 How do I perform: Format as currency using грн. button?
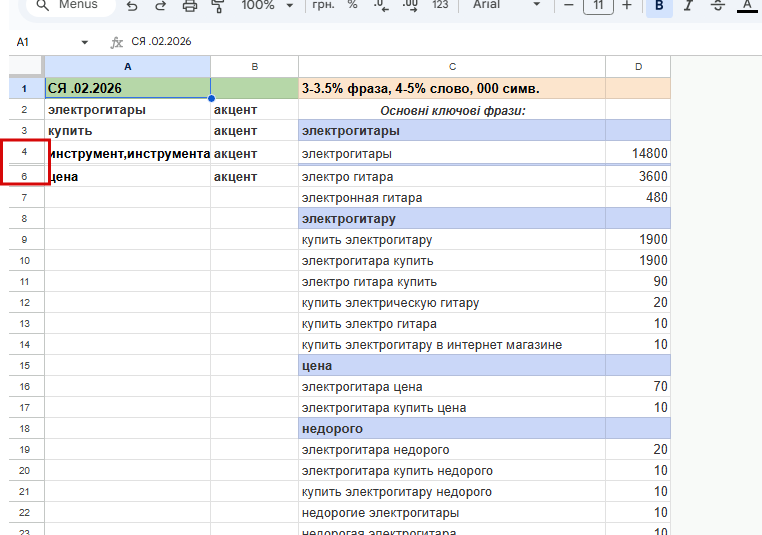[325, 6]
